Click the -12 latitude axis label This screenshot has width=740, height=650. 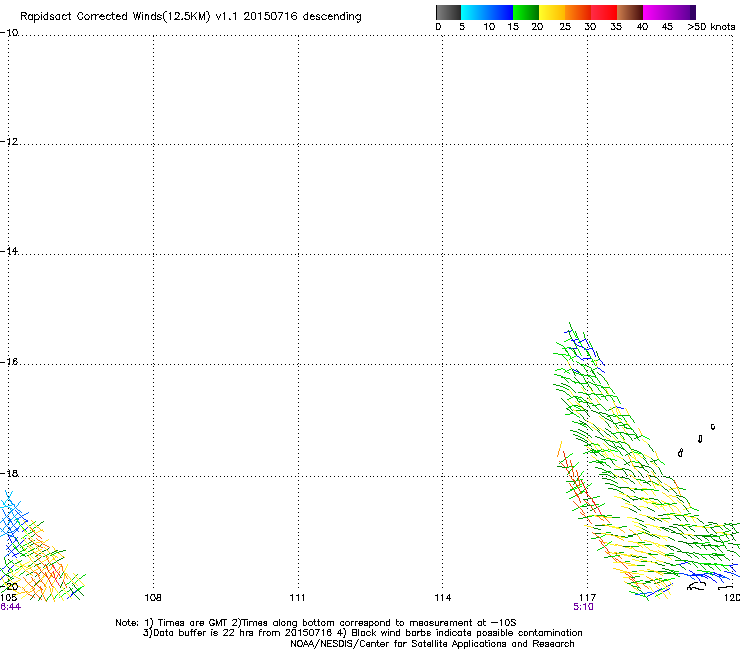pyautogui.click(x=9, y=142)
